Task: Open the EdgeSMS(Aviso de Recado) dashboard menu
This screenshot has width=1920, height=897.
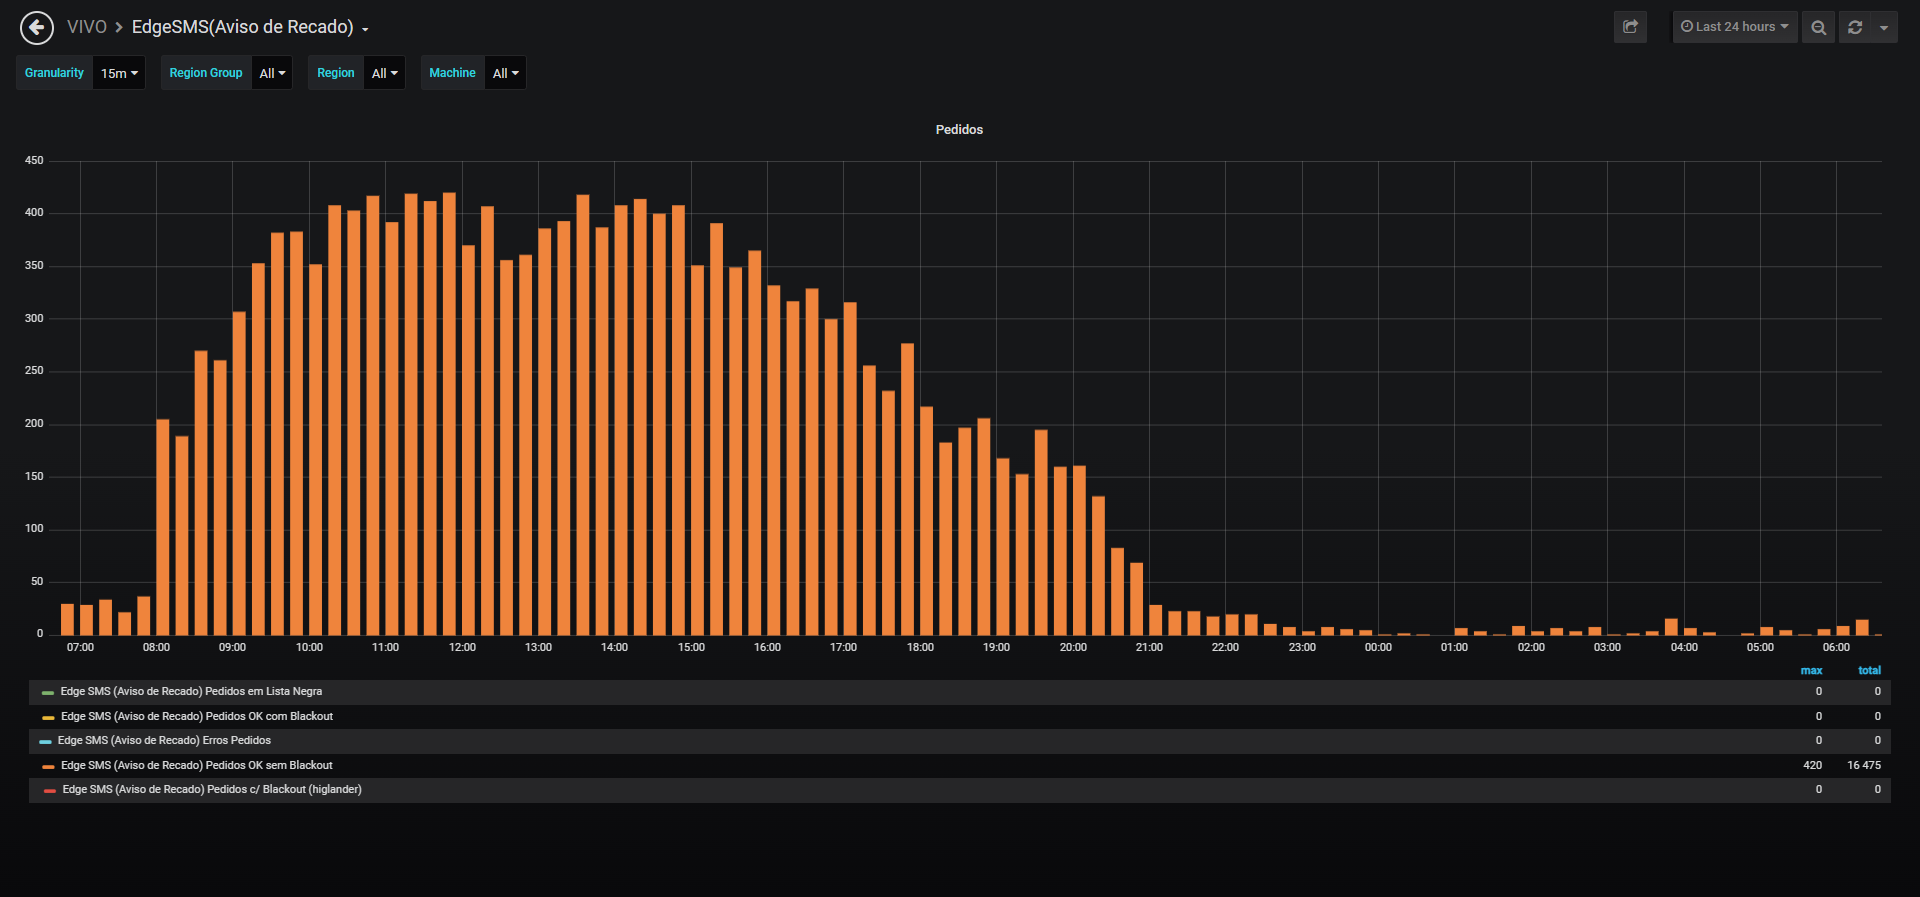Action: [250, 27]
